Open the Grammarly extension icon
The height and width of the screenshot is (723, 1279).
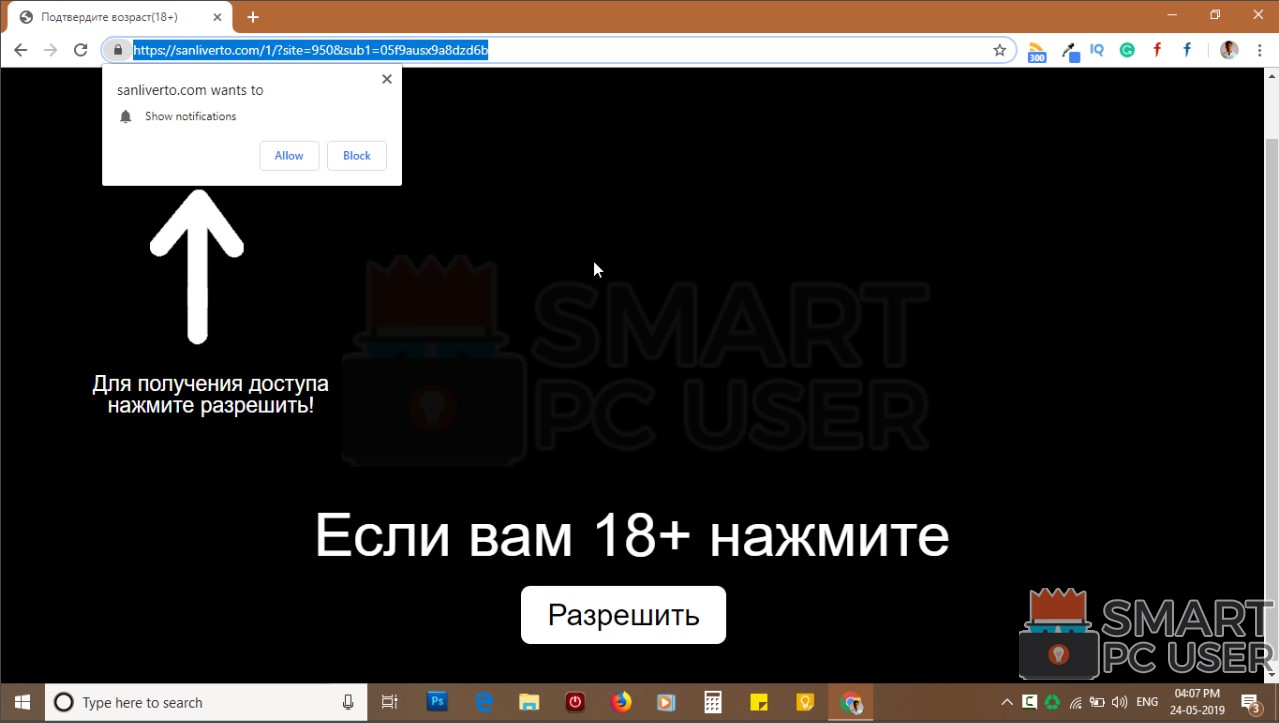(1127, 49)
